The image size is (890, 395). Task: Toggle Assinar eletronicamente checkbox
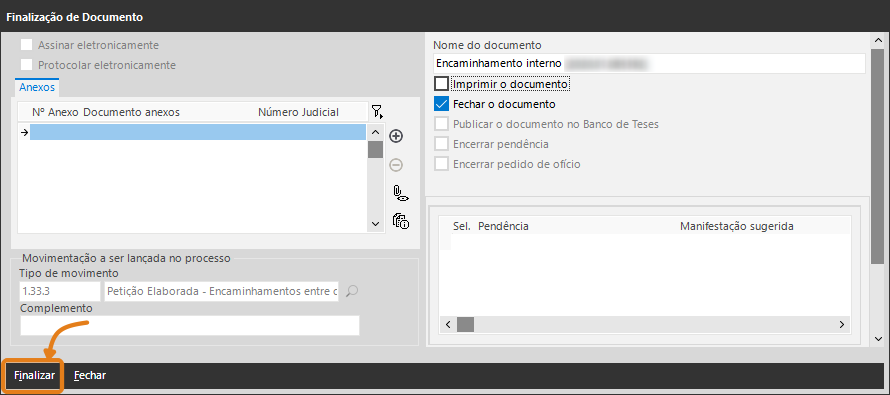point(26,45)
